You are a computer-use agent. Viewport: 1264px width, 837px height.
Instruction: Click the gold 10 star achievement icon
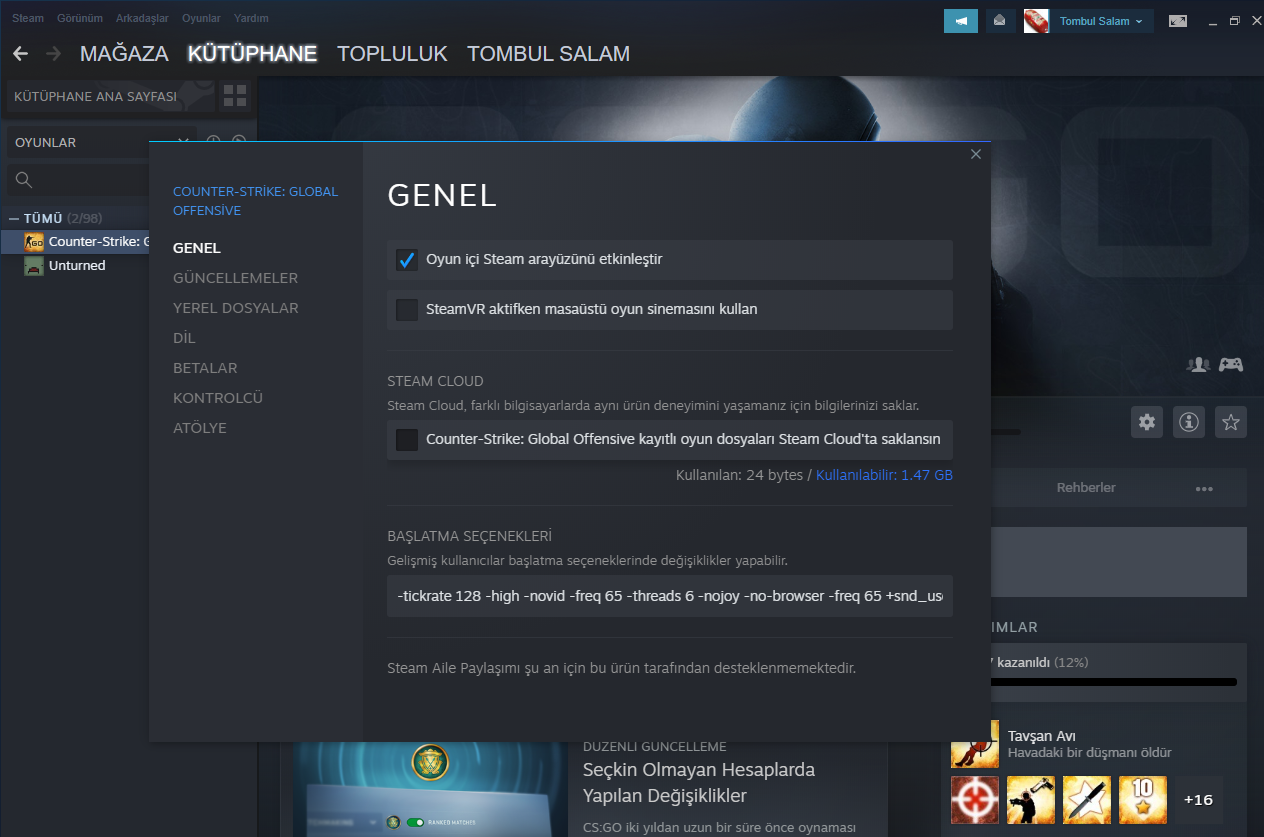tap(1143, 800)
